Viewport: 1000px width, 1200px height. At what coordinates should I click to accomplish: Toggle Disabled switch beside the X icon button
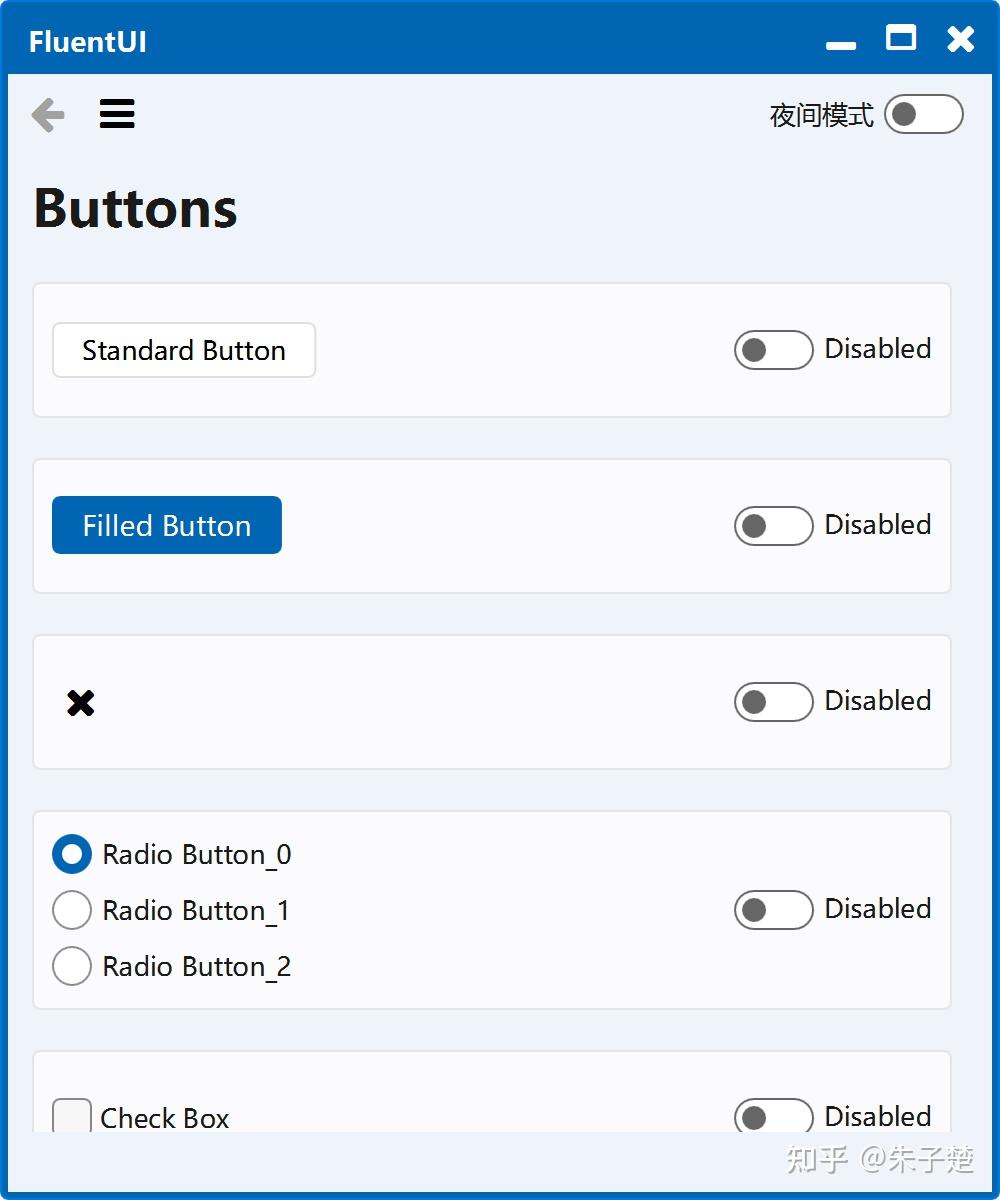pyautogui.click(x=773, y=702)
